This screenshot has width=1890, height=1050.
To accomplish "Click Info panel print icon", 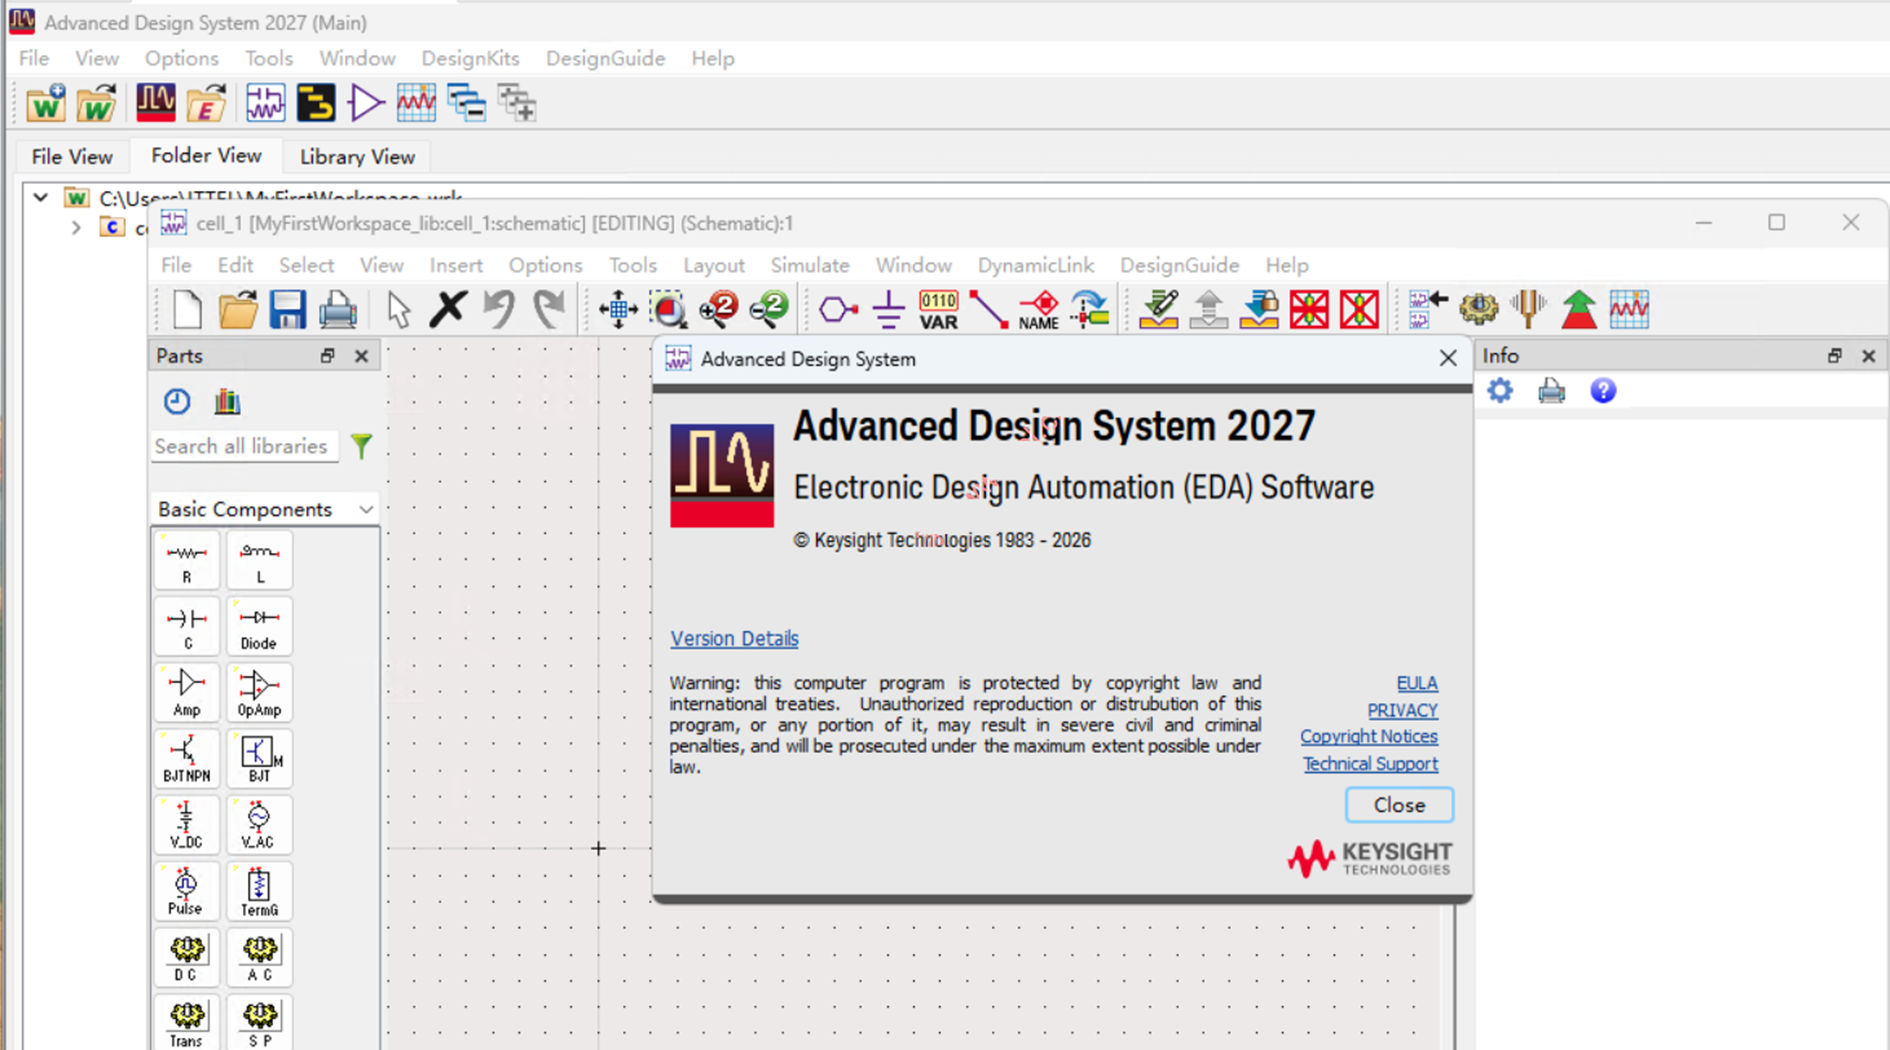I will coord(1551,390).
